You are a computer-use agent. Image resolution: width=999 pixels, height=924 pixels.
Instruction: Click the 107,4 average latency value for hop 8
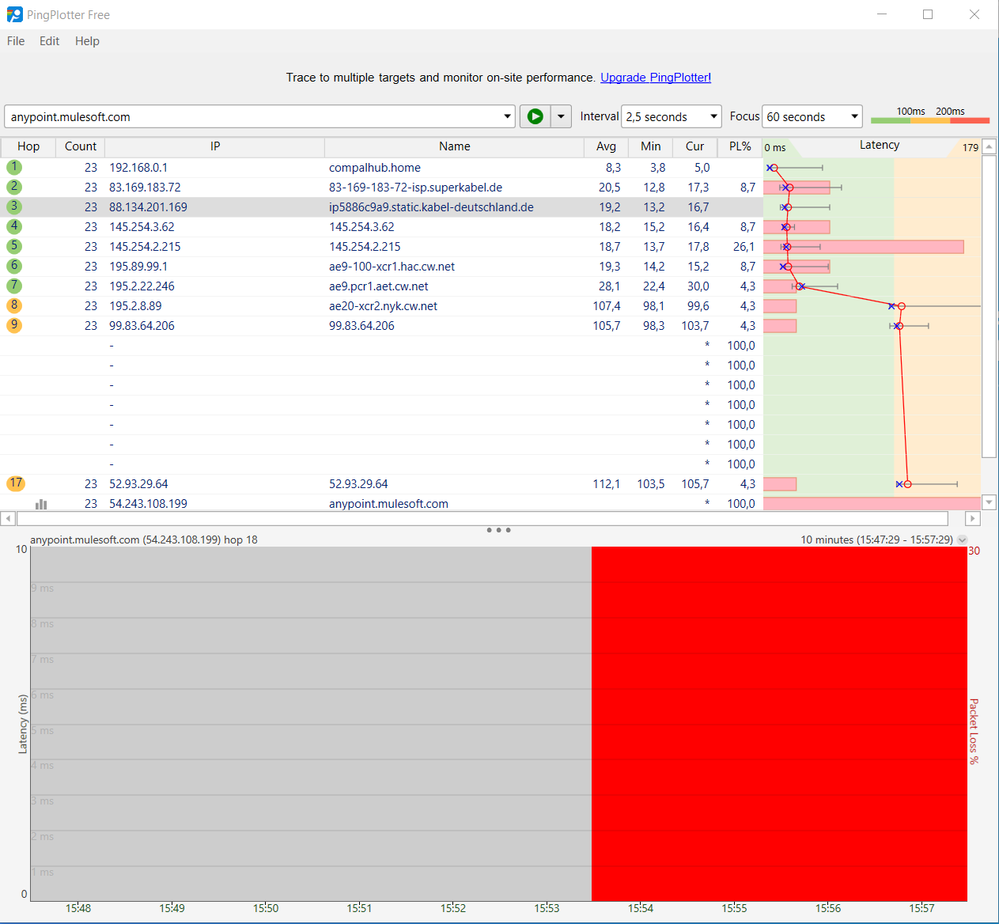point(607,306)
